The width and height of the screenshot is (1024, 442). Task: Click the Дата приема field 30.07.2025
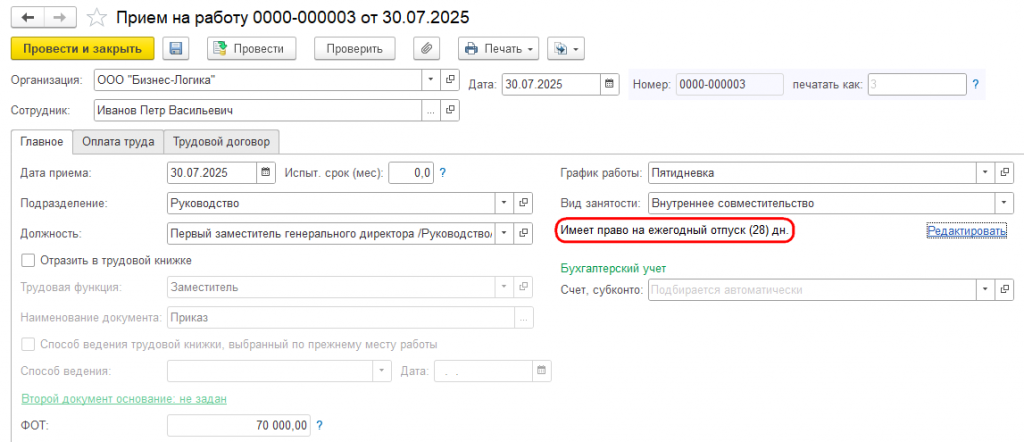coord(212,173)
